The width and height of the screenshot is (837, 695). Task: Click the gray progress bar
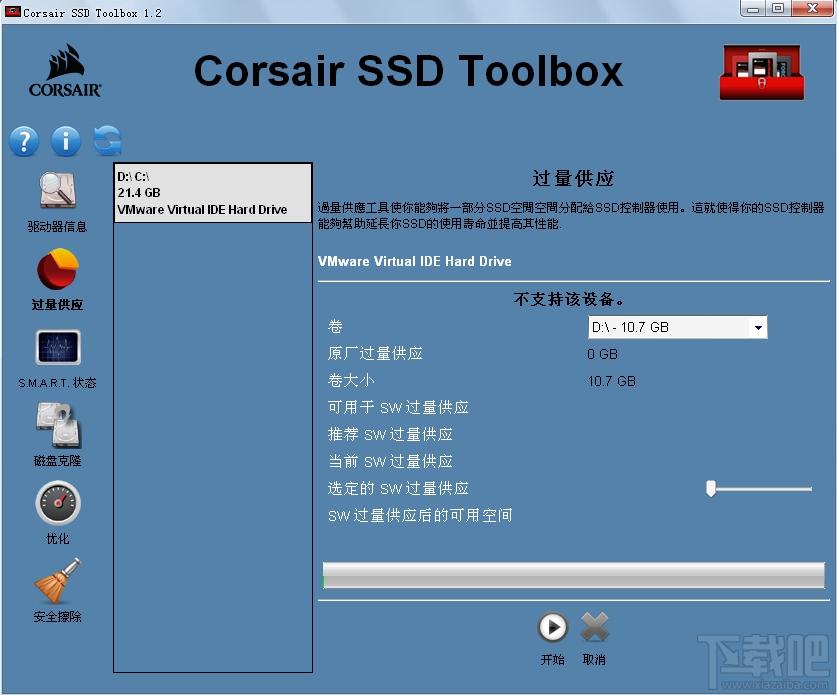coord(573,575)
